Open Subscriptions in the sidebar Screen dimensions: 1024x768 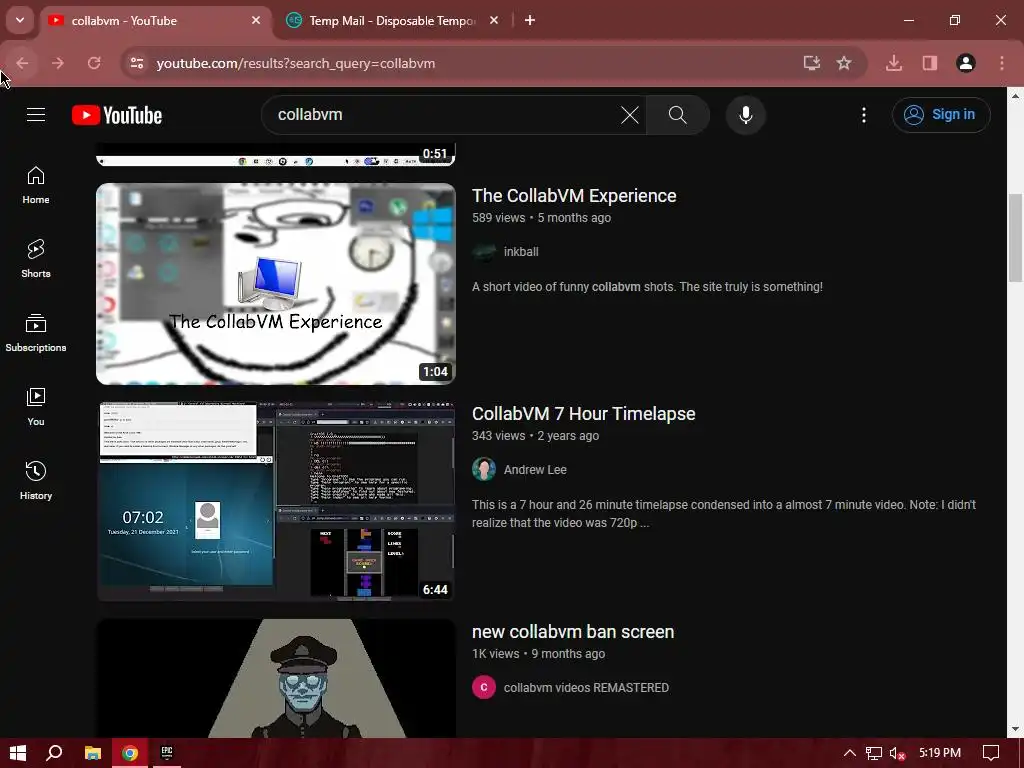click(x=36, y=333)
